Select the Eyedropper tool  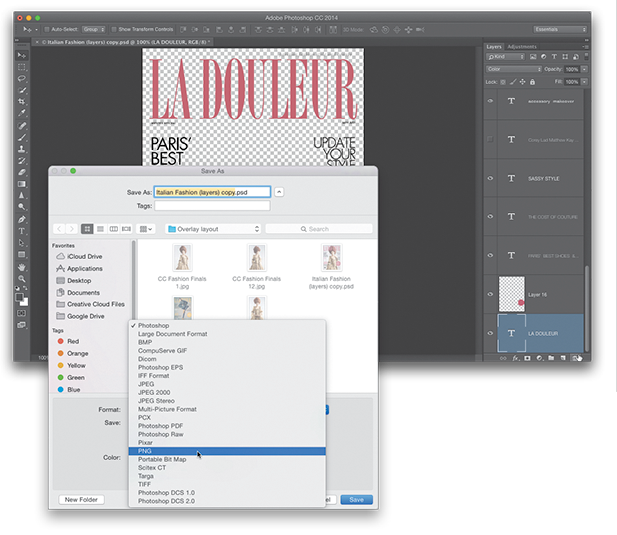22,113
